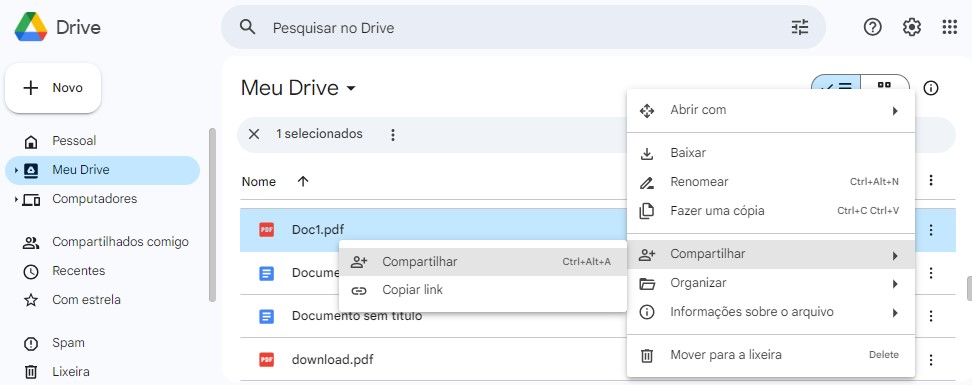Open Spam in sidebar

(102, 343)
